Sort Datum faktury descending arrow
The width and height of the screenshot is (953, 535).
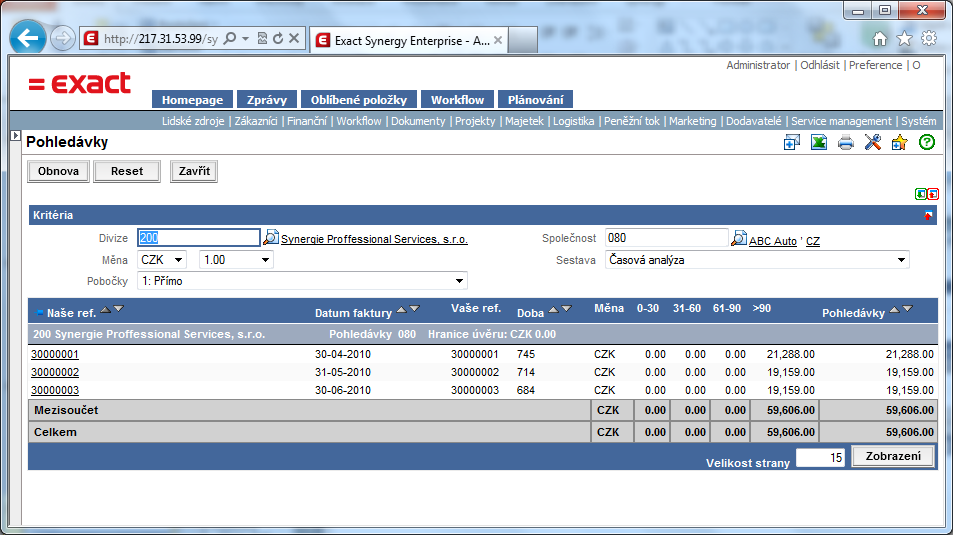[x=415, y=309]
